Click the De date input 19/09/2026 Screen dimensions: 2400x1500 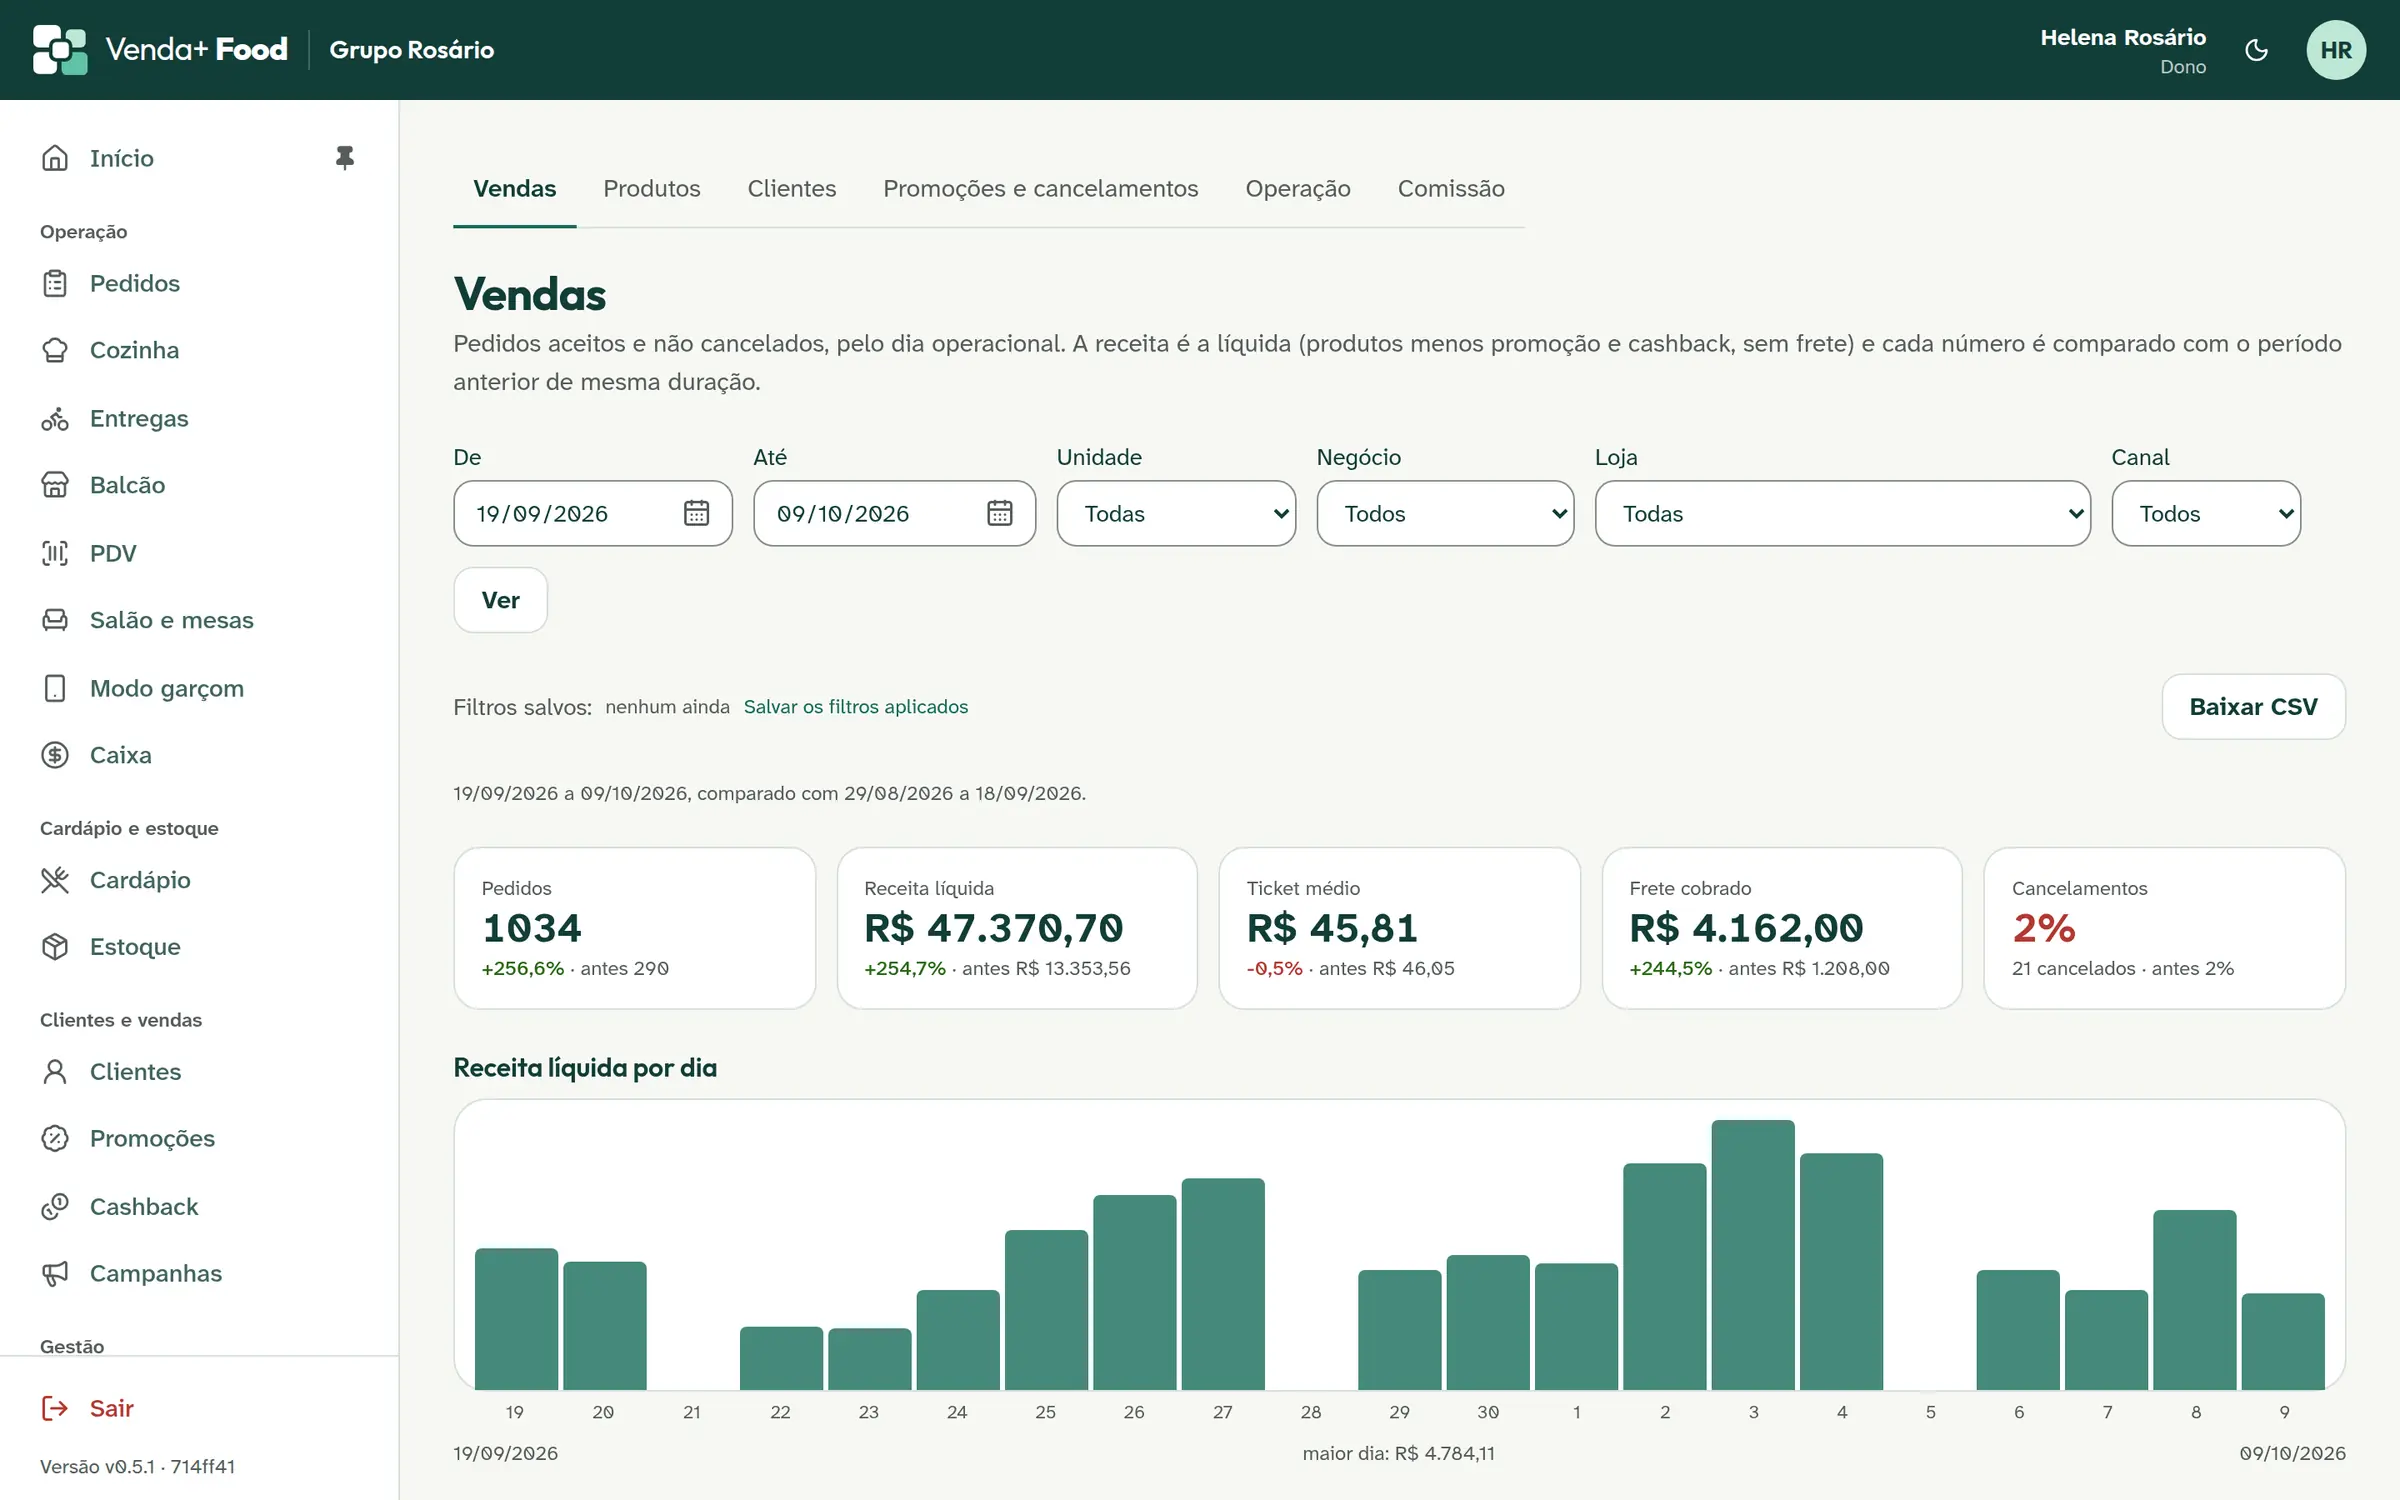coord(593,513)
